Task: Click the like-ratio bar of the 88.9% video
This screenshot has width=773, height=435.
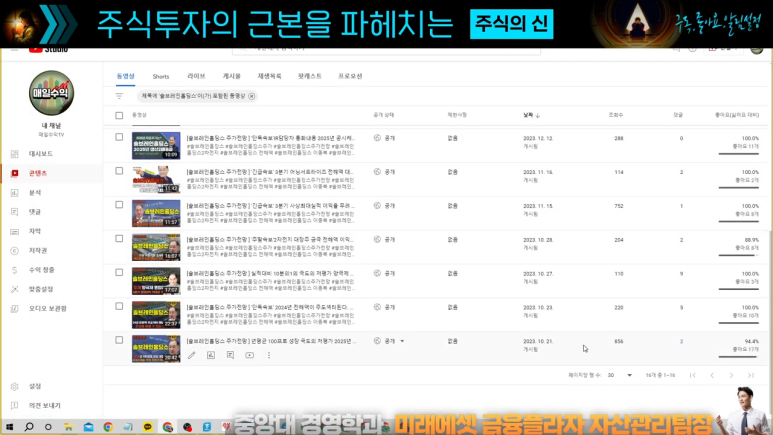Action: point(738,255)
